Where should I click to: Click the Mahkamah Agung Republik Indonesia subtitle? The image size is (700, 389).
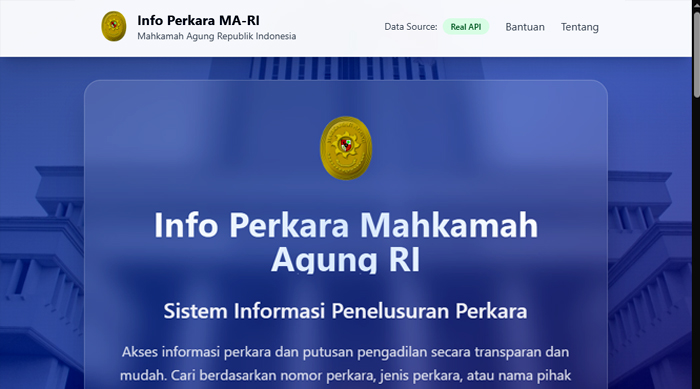click(x=217, y=36)
